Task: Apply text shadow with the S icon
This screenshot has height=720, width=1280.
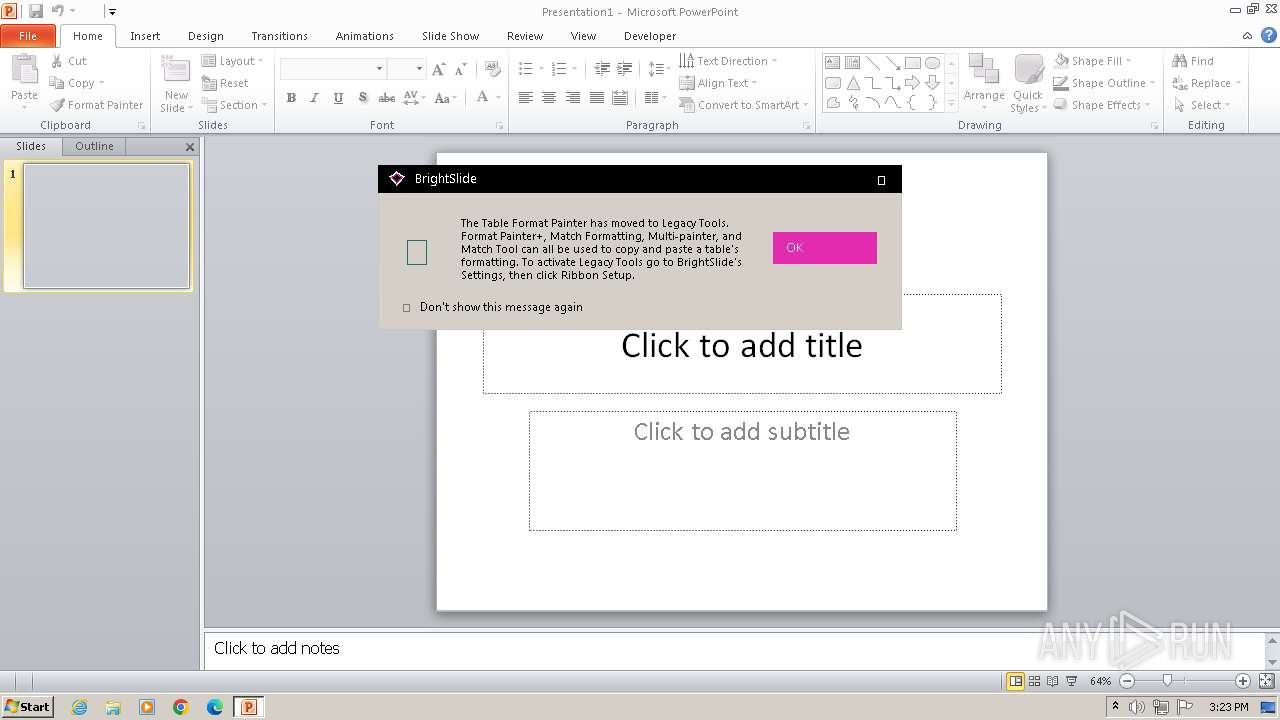Action: pyautogui.click(x=362, y=98)
